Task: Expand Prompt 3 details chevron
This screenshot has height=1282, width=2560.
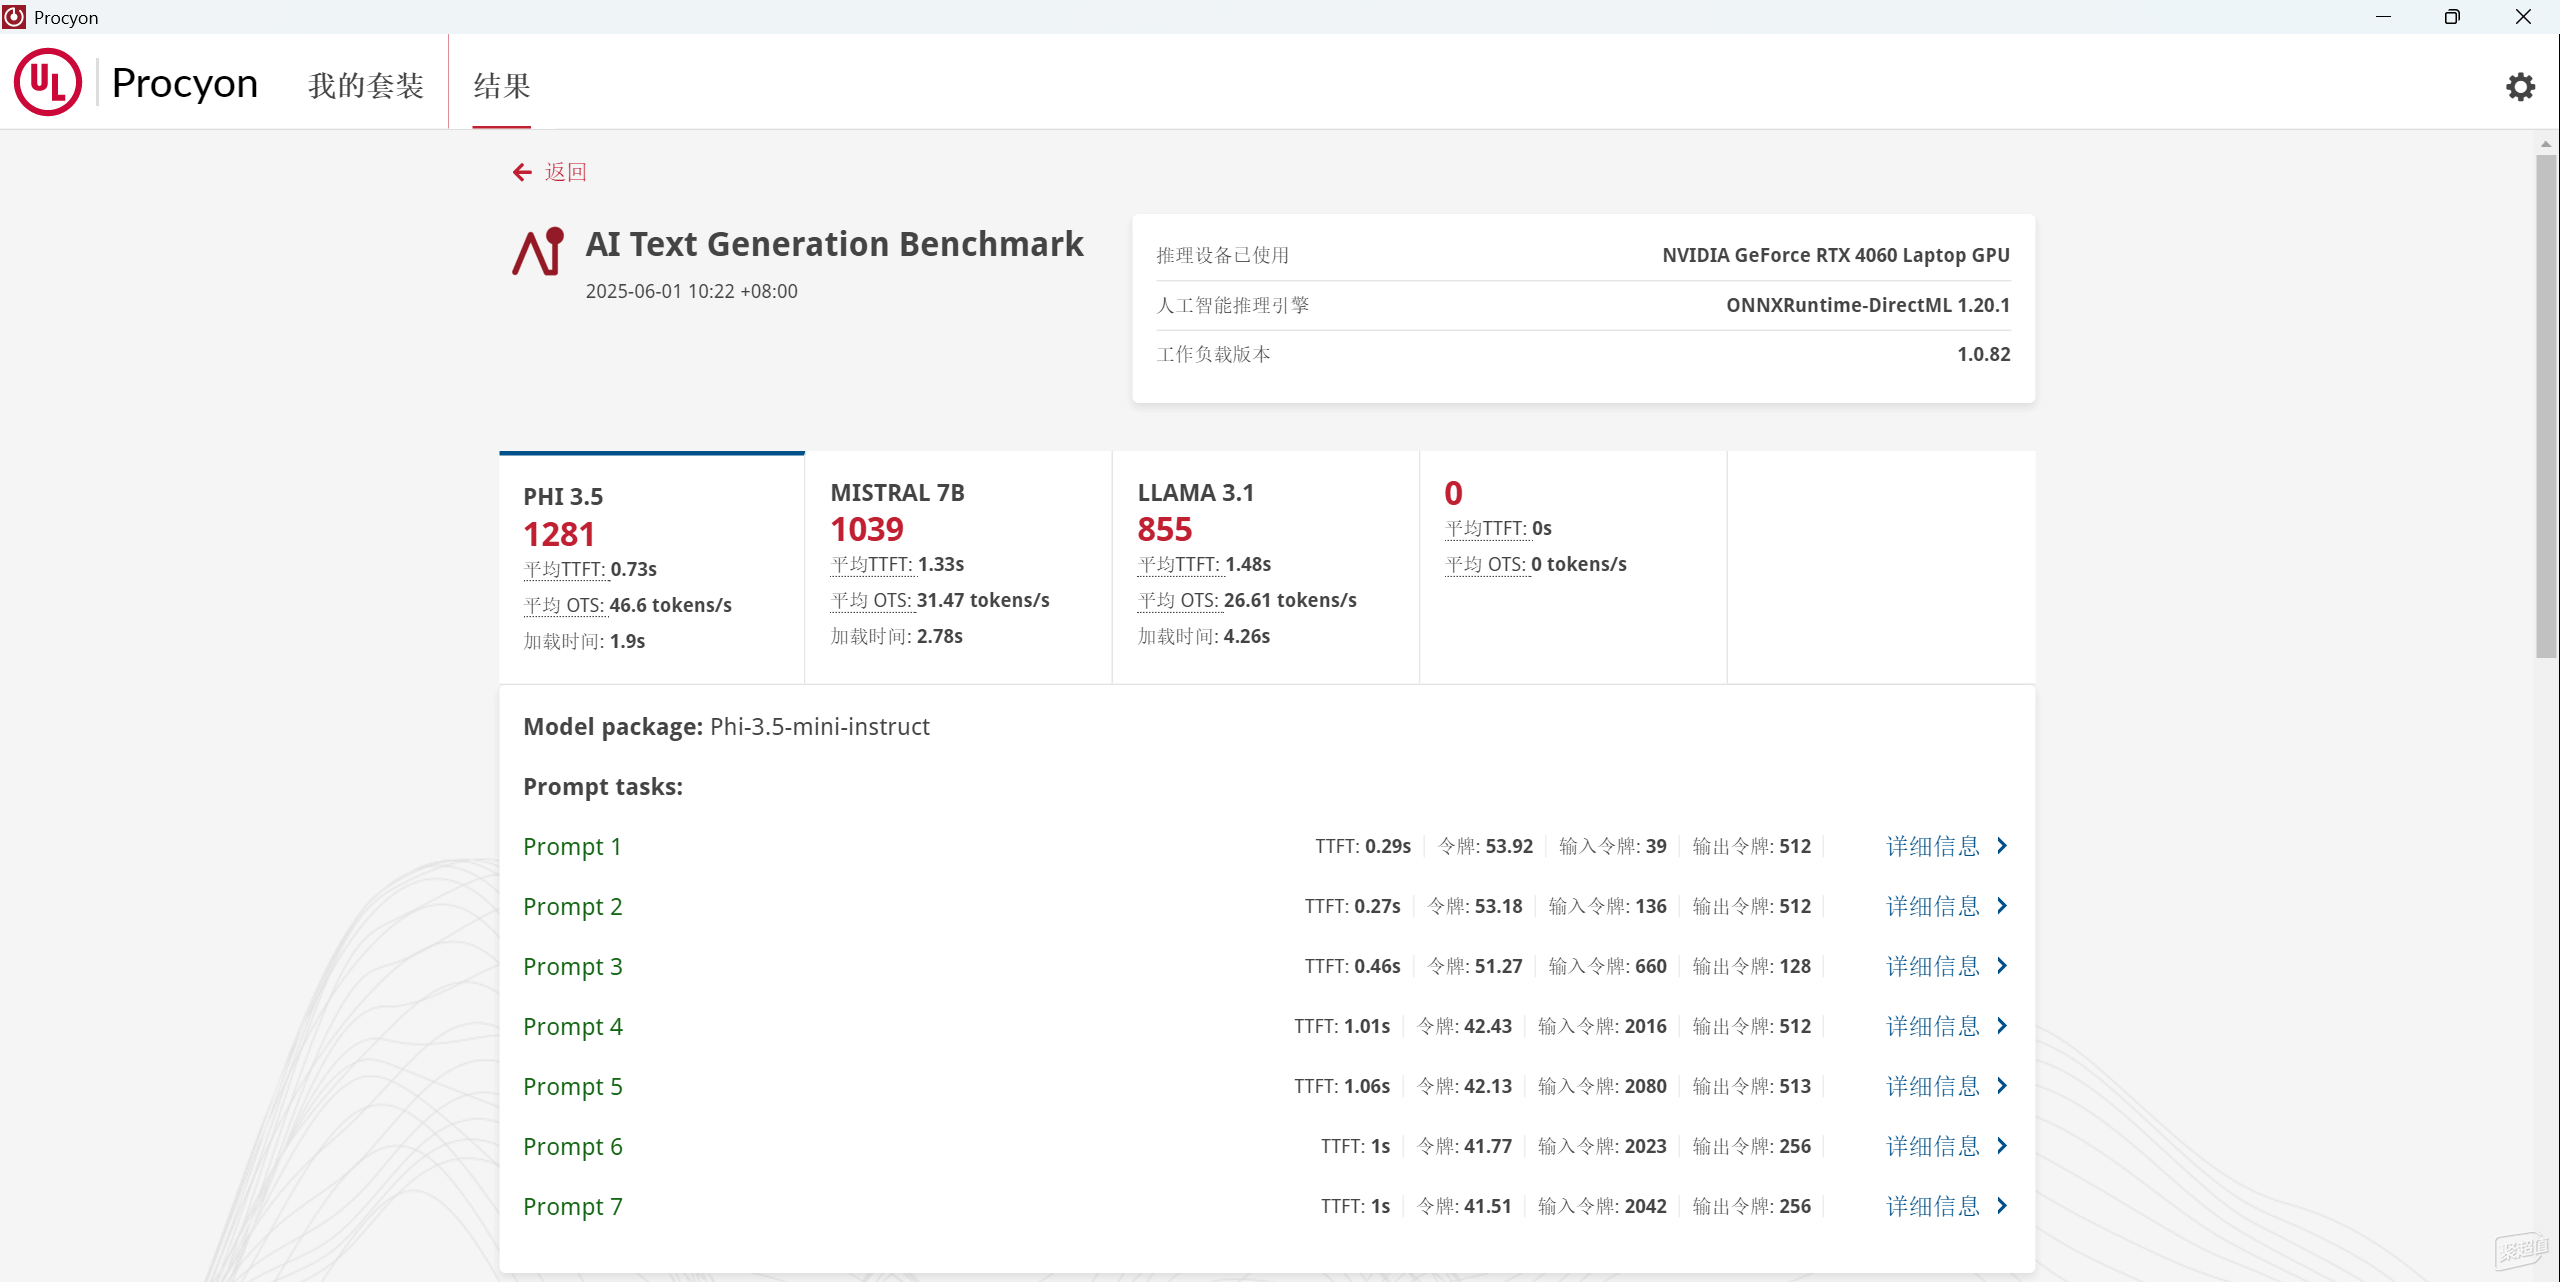Action: click(x=2002, y=966)
